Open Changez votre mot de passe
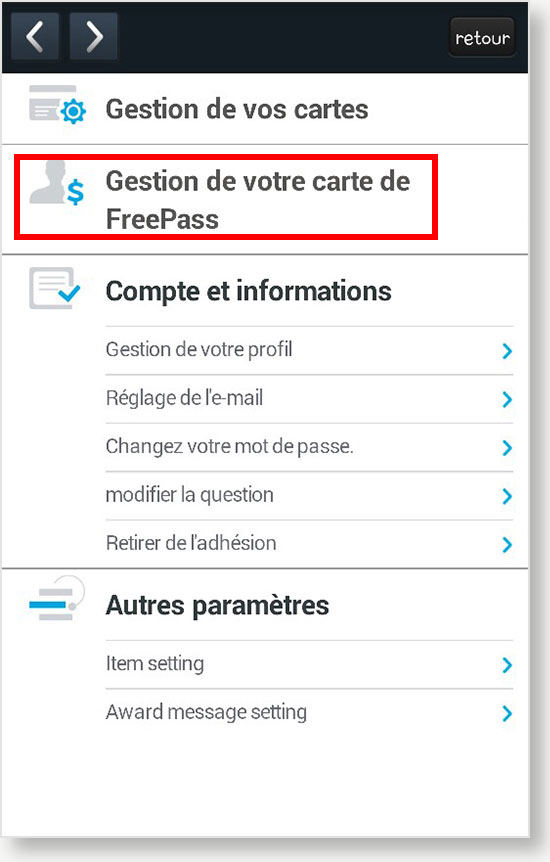 [309, 447]
